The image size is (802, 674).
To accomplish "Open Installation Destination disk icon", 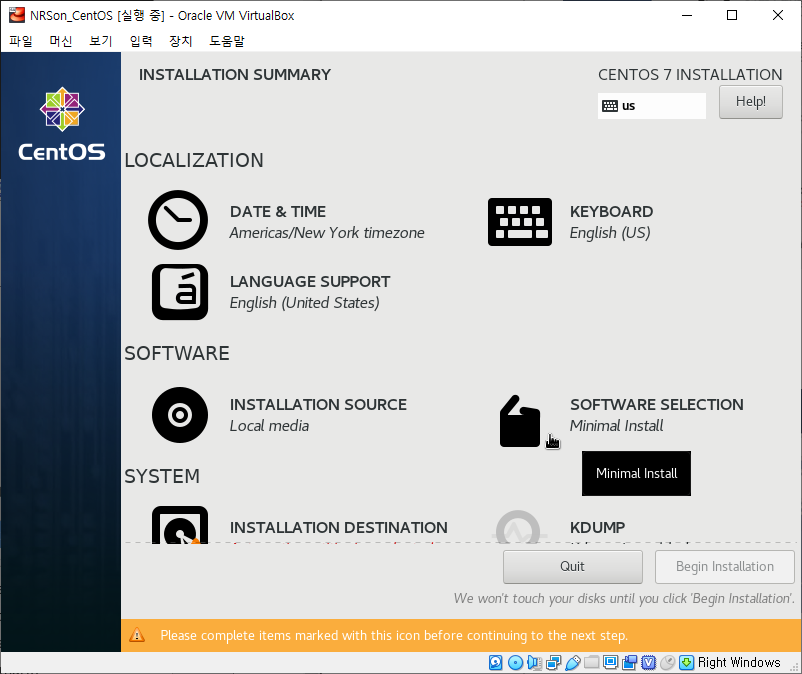I will 180,525.
